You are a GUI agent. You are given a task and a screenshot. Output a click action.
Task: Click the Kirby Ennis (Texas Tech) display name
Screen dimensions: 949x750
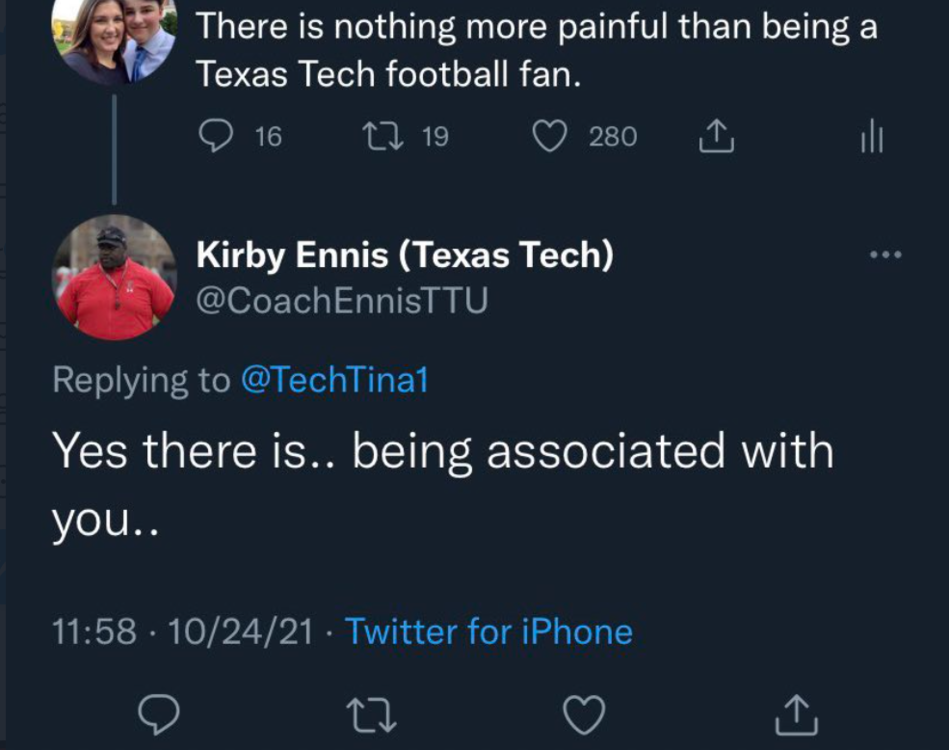point(404,256)
